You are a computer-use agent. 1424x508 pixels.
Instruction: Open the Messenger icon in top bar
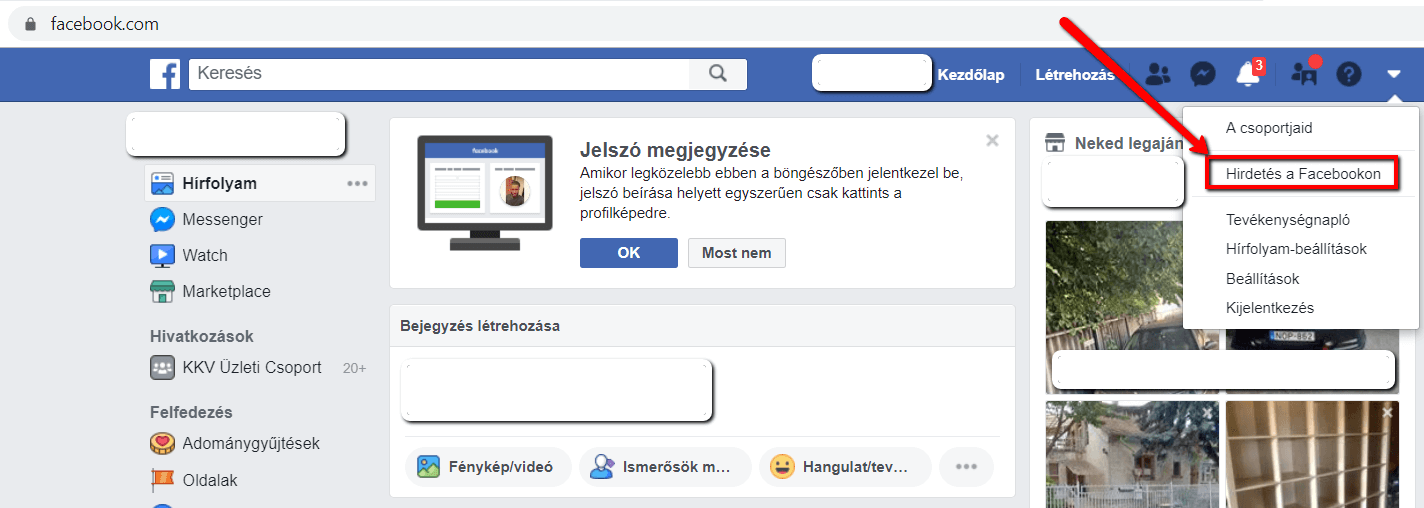click(x=1202, y=74)
